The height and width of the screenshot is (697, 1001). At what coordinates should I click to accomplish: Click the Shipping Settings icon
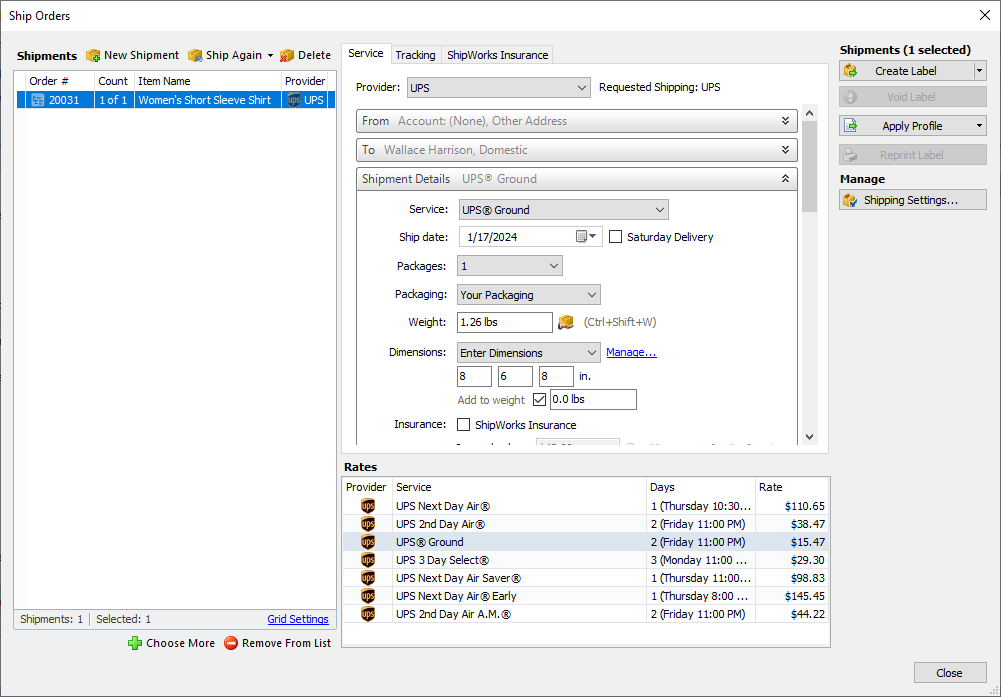[x=850, y=200]
